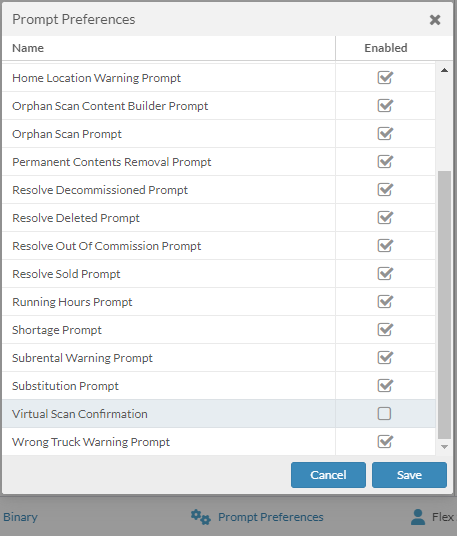Uncheck Home Location Warning Prompt
457x536 pixels.
tap(385, 78)
